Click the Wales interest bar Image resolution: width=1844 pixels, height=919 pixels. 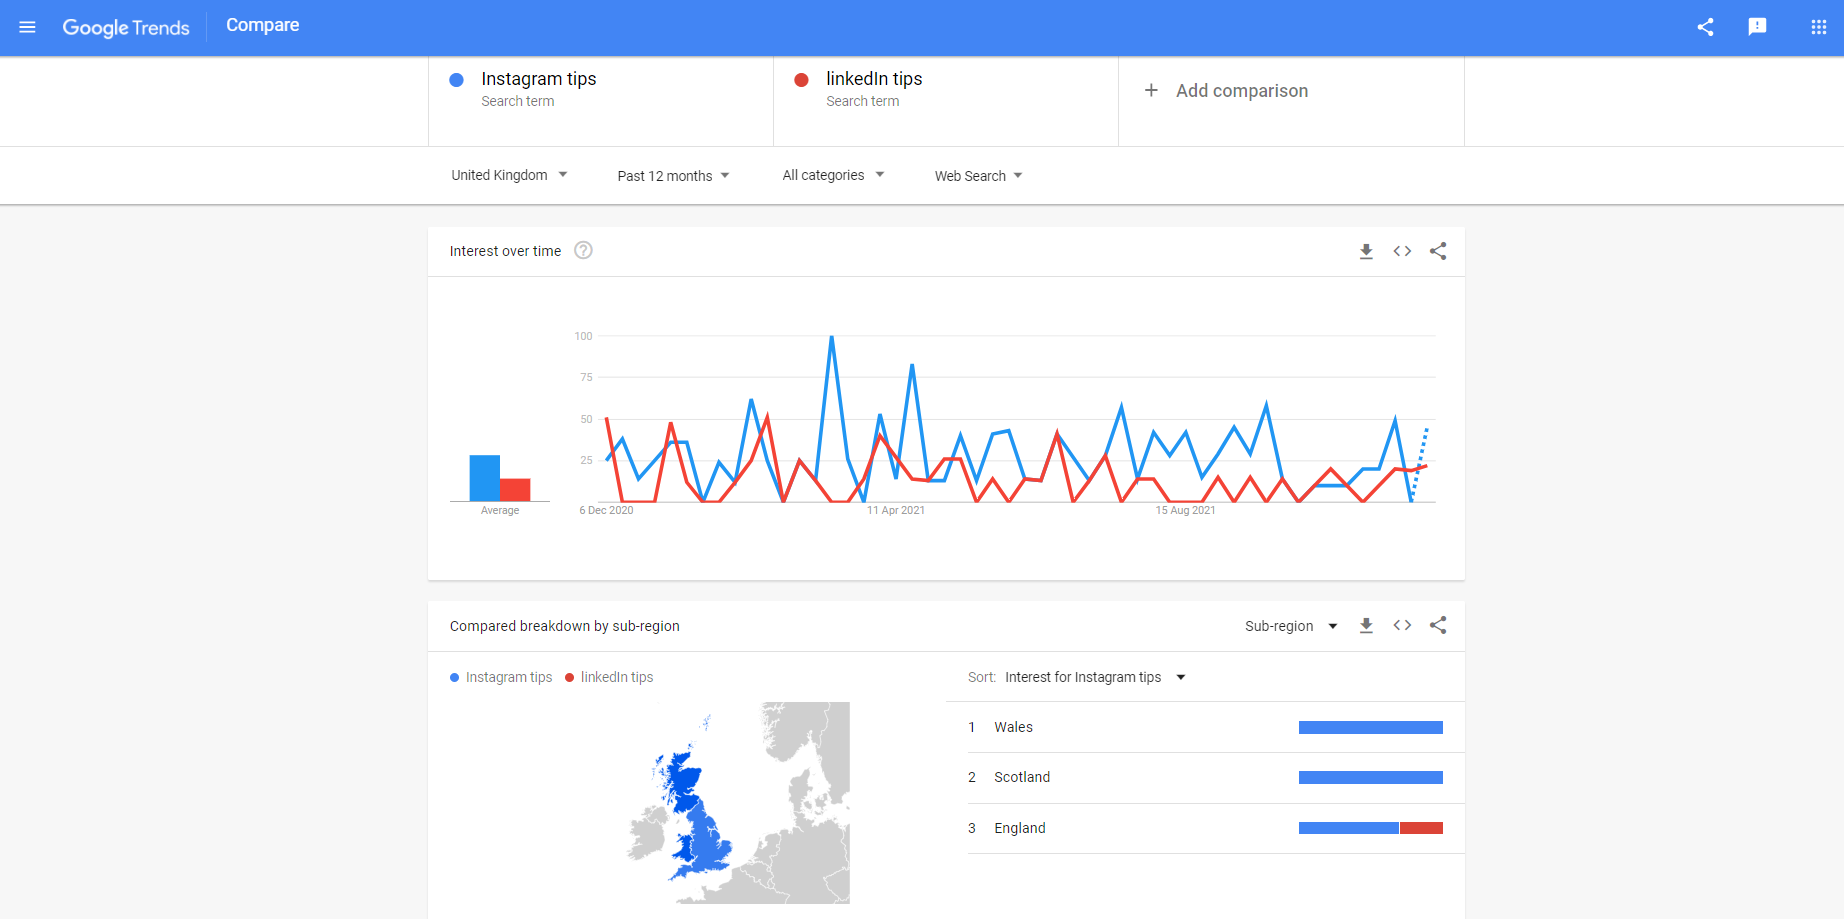(1371, 728)
